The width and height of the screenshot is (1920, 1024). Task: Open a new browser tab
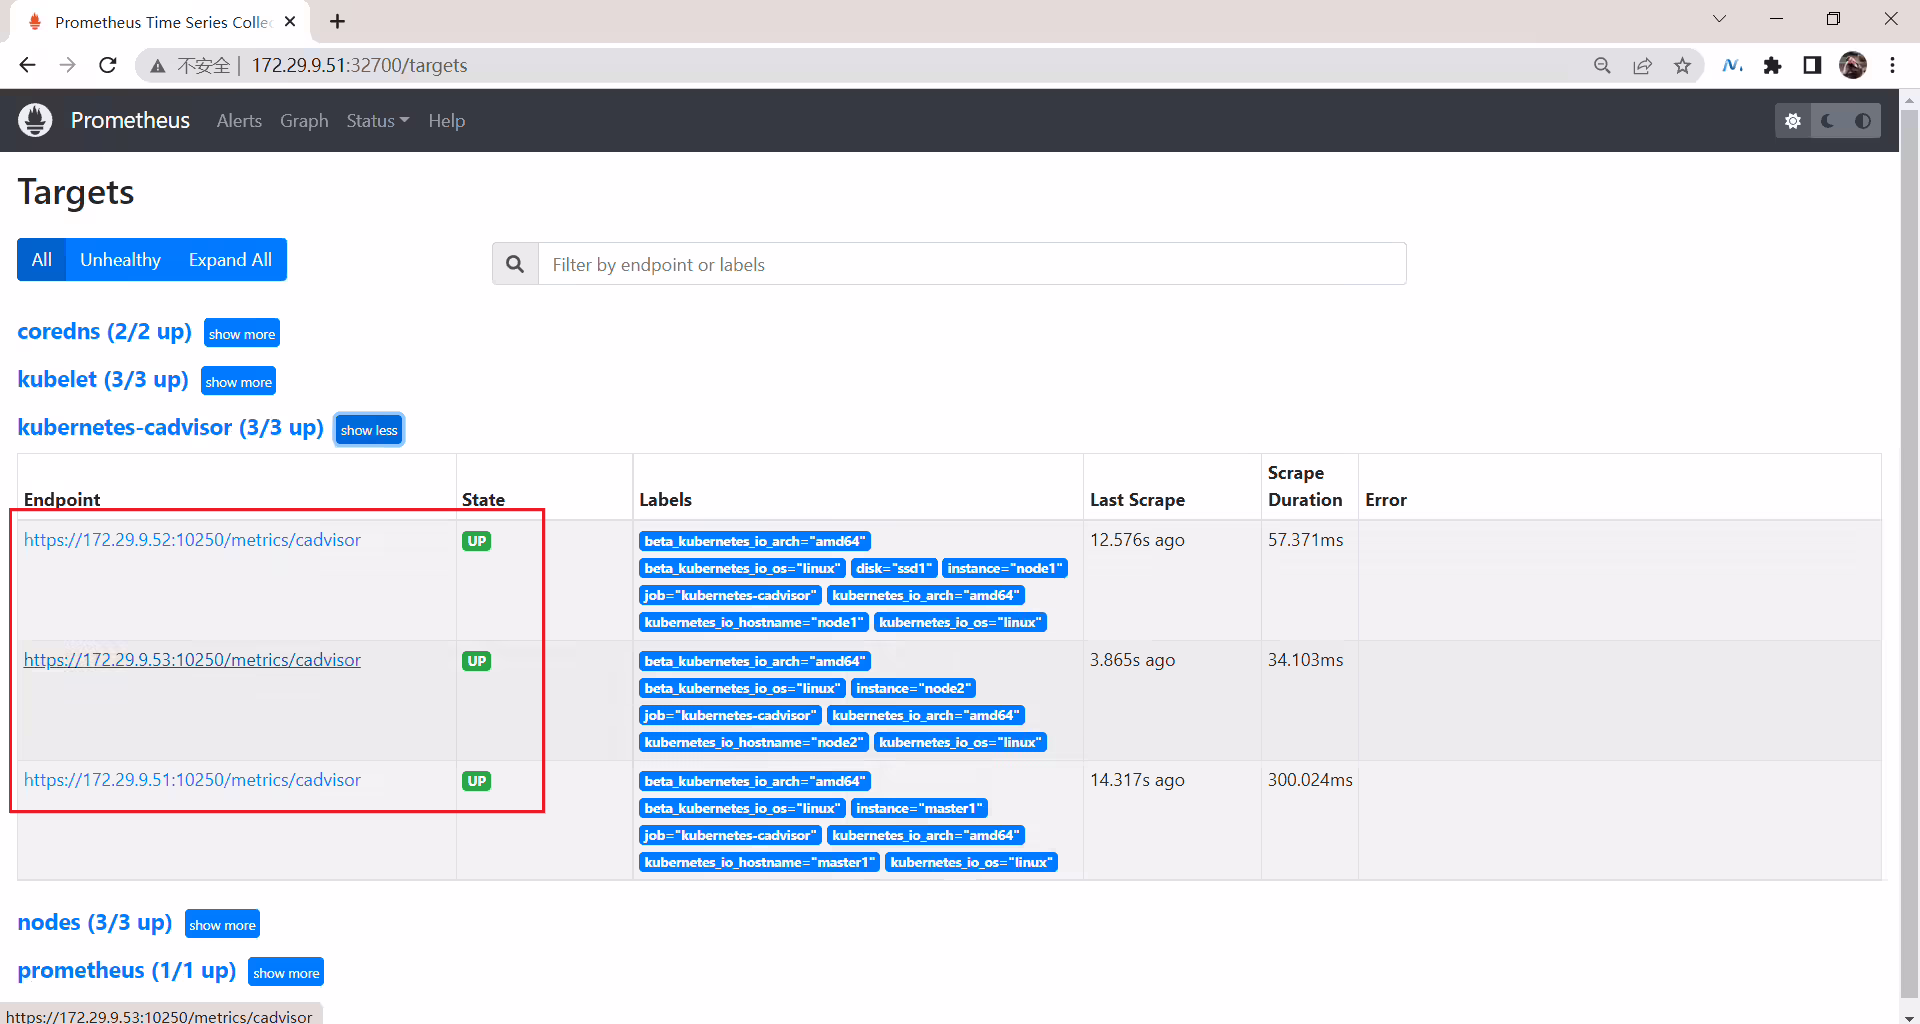pos(337,21)
